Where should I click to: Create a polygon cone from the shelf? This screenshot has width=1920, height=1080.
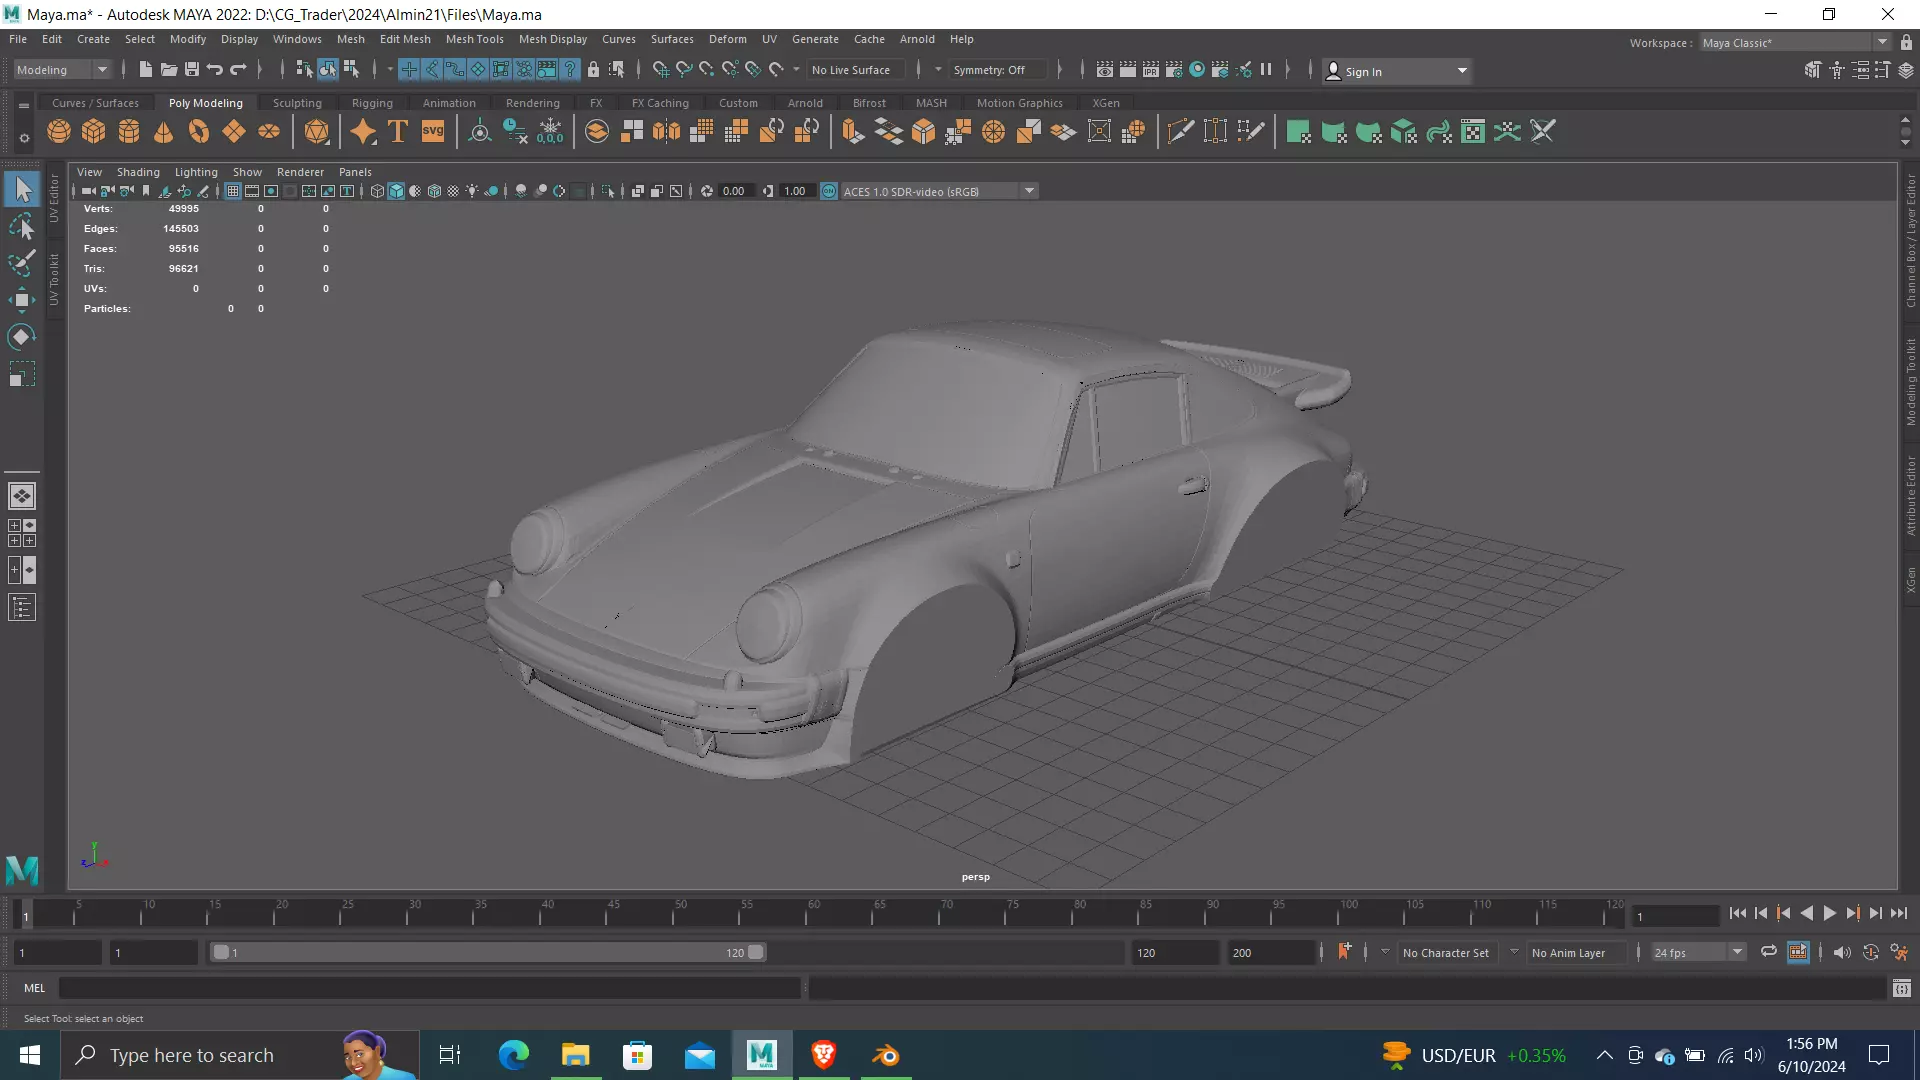tap(164, 132)
